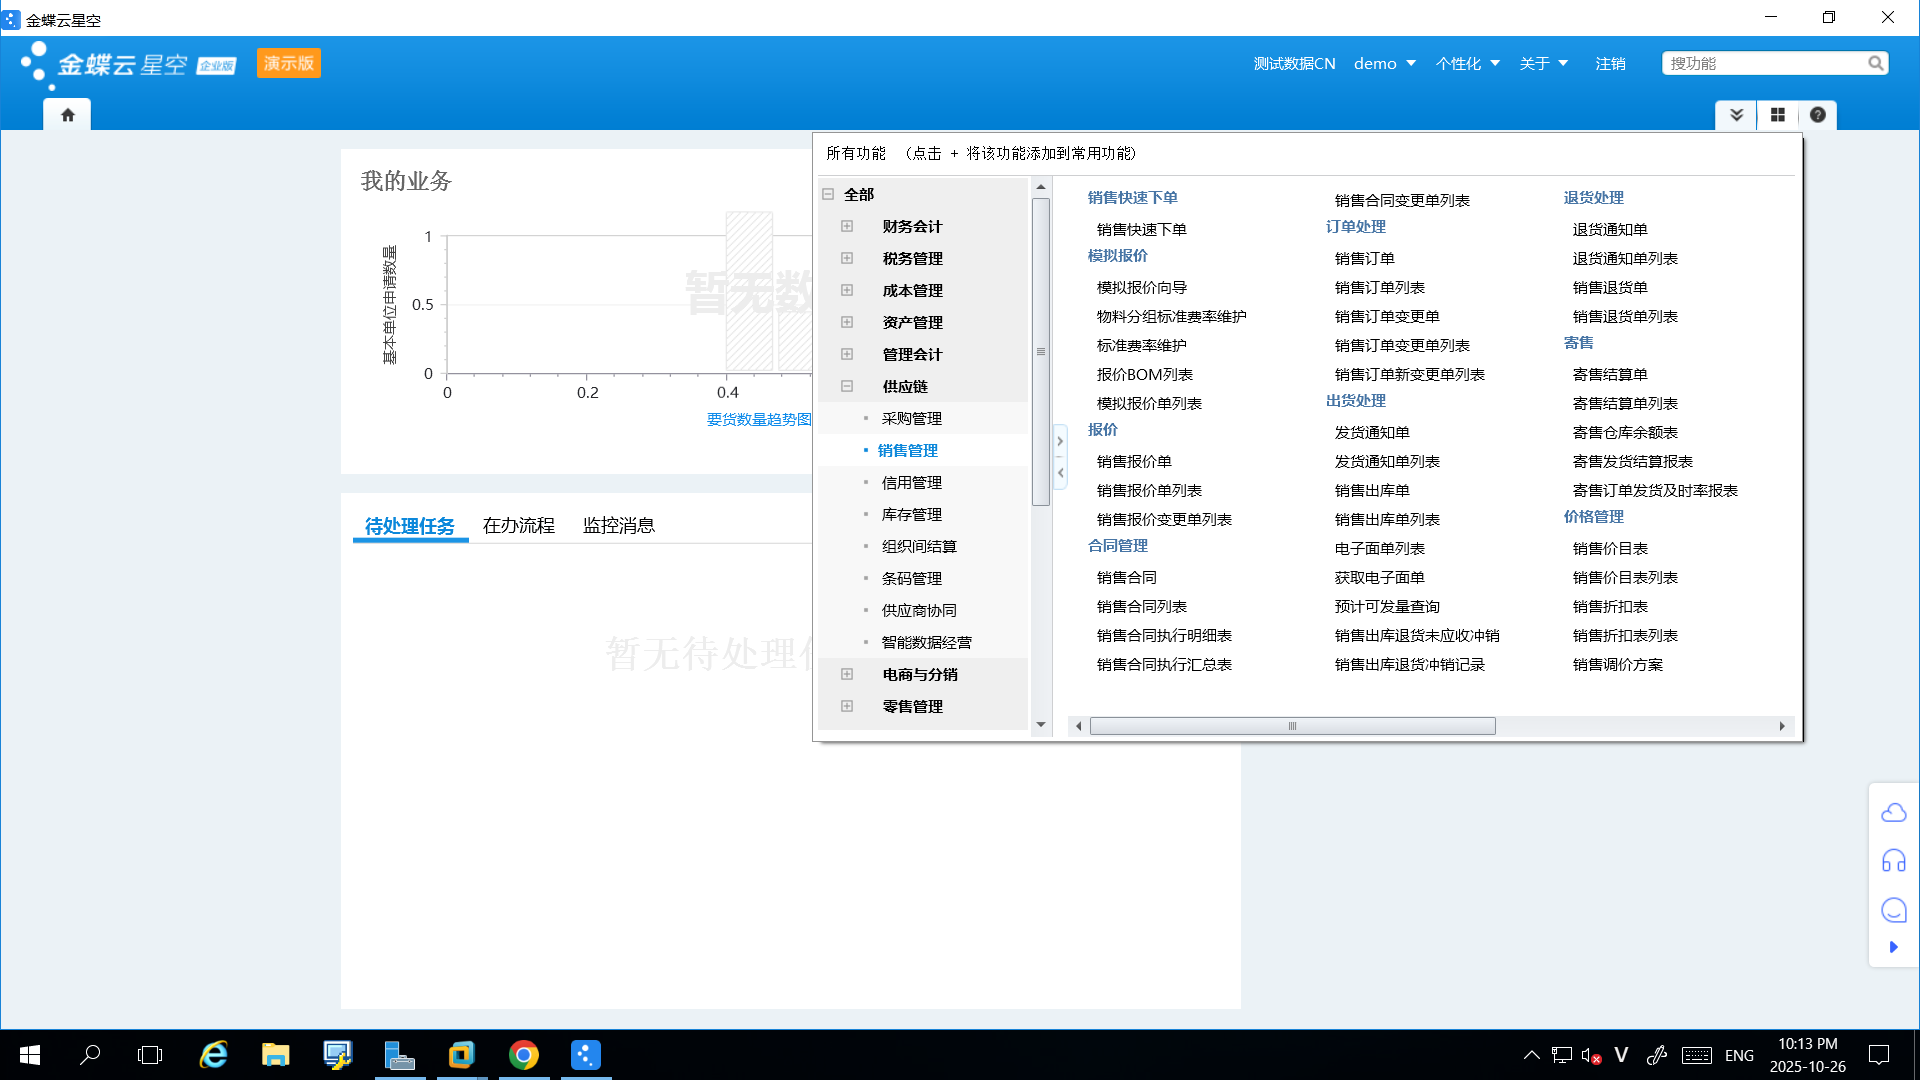Collapse the 供应链 tree node
The image size is (1920, 1080).
847,386
